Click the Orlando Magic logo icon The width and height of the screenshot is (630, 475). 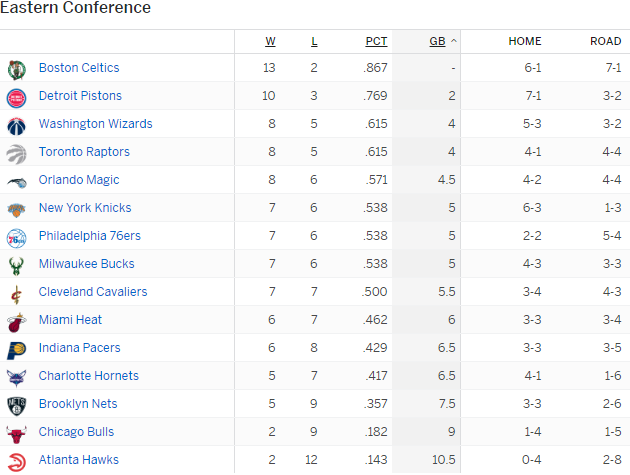16,181
